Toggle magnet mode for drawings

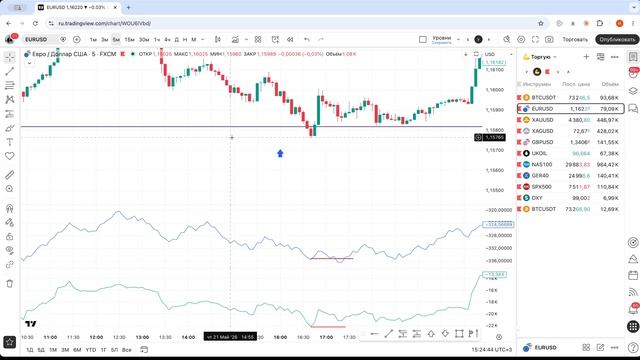(10, 208)
